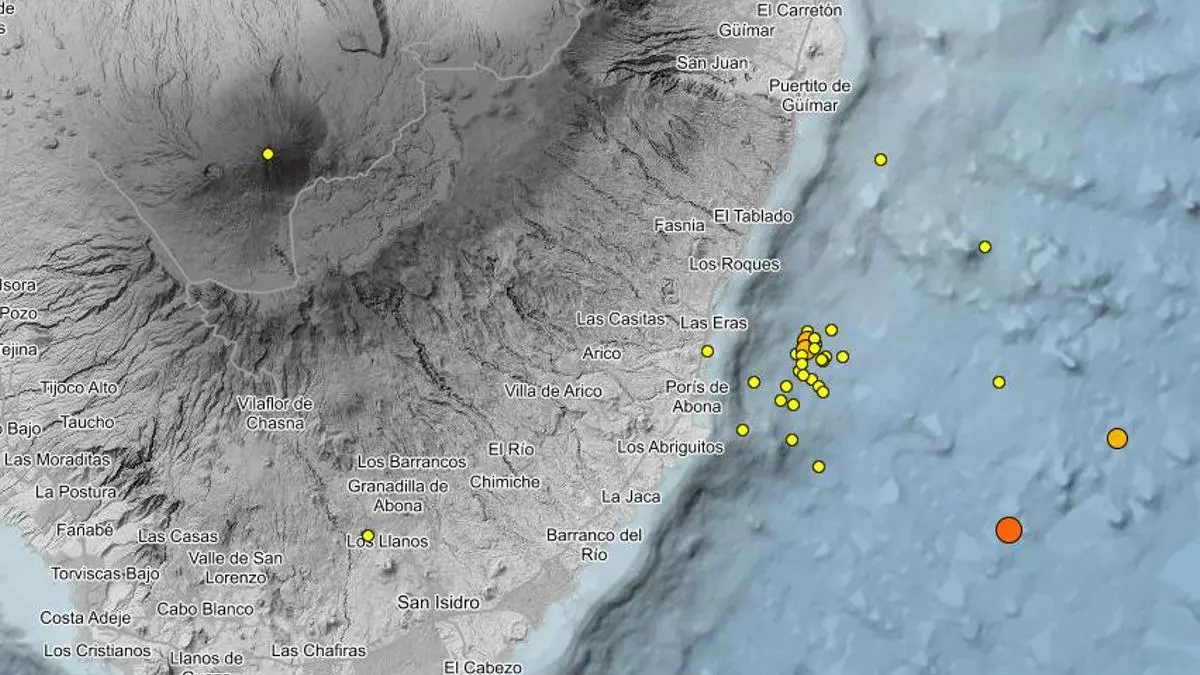
Task: Select the southernmost yellow marker below the cluster
Action: click(819, 467)
